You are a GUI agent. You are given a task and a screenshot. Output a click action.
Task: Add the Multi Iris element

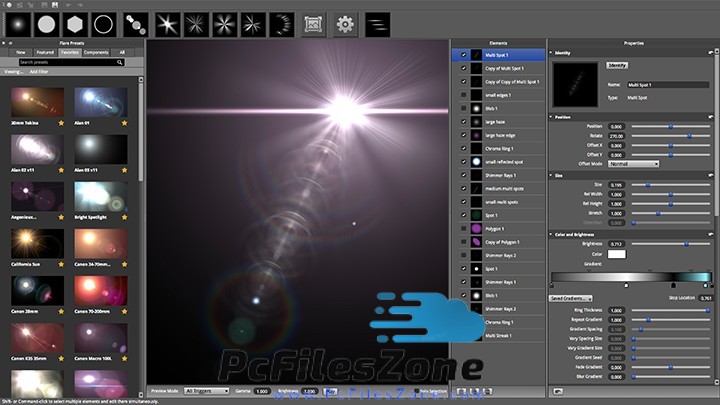[x=137, y=22]
